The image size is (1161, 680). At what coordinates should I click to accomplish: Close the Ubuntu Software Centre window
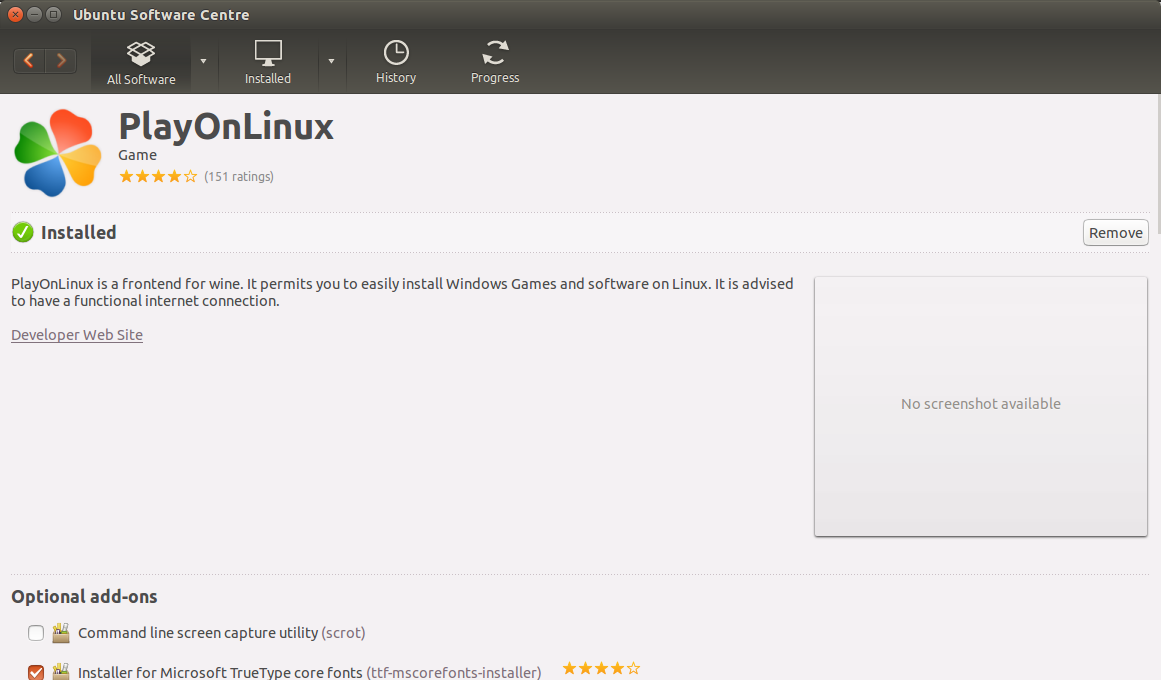[15, 14]
